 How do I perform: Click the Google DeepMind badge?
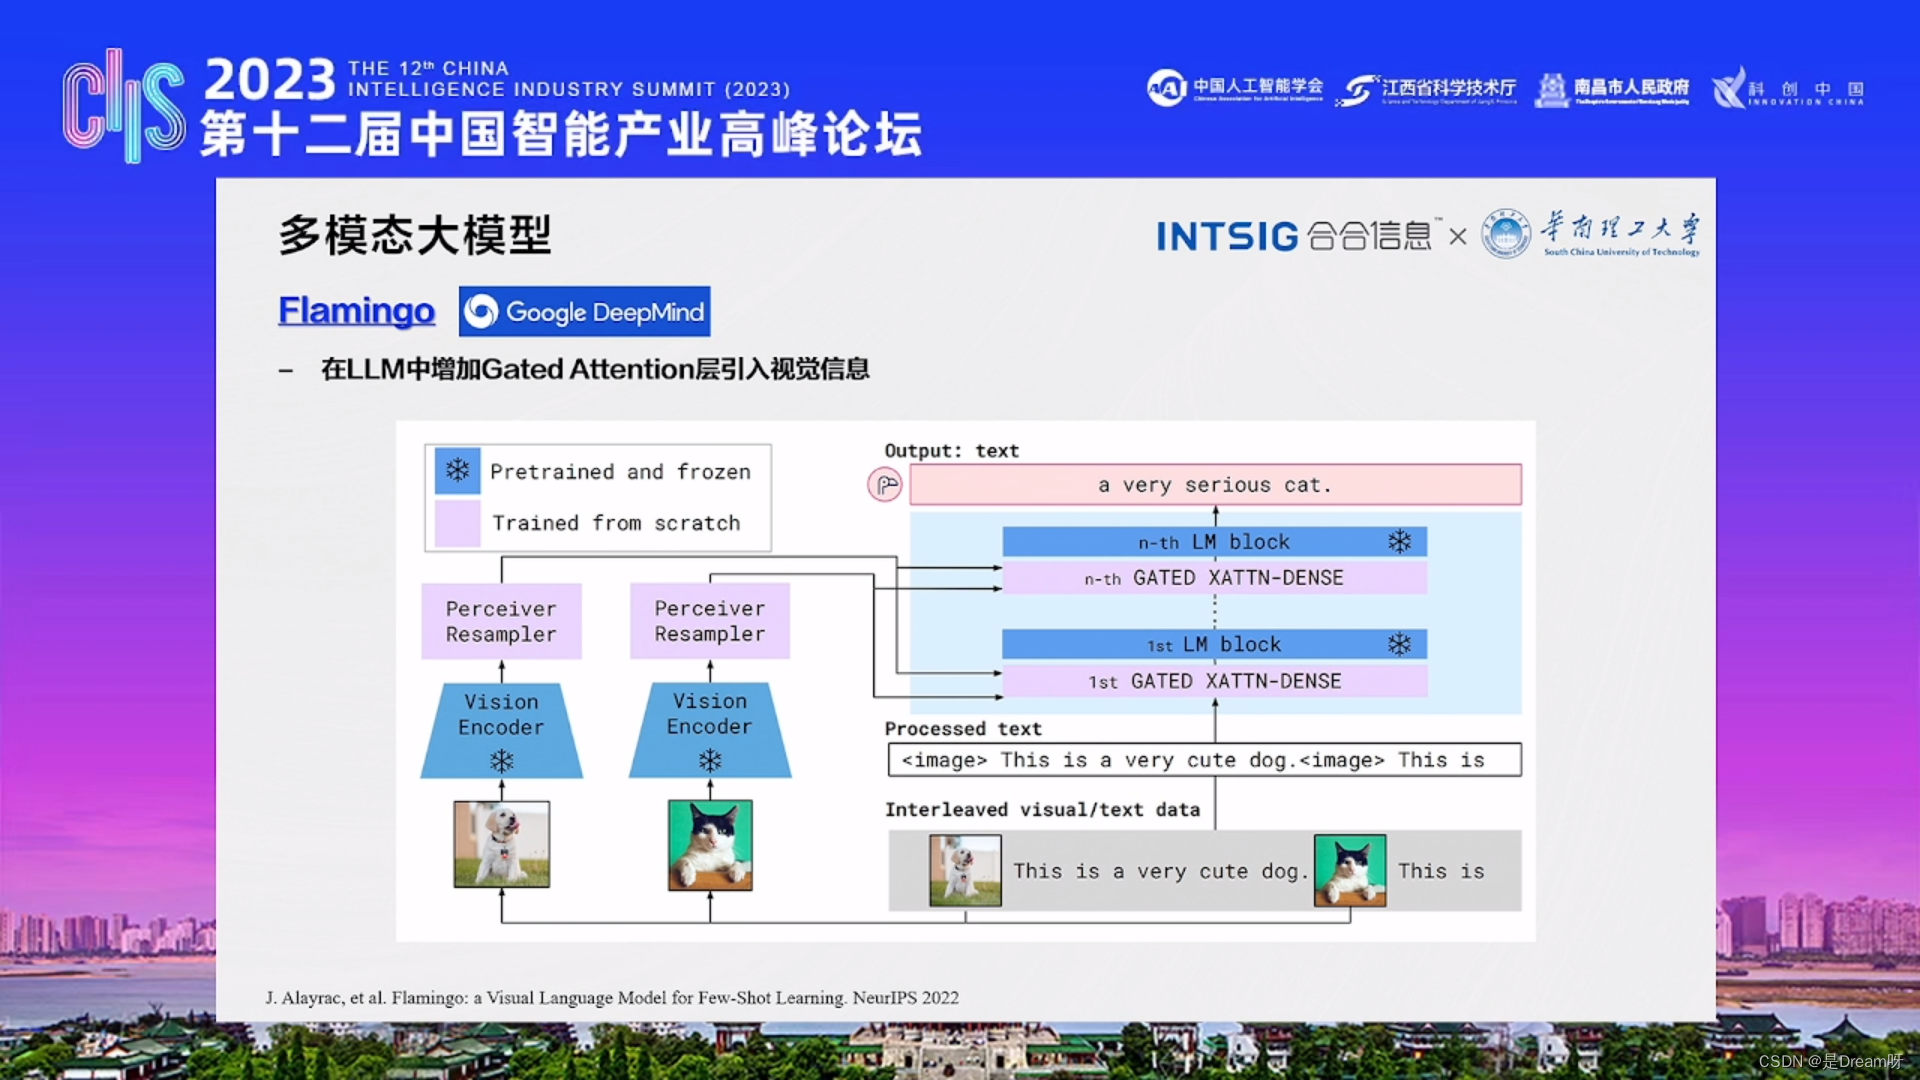(x=585, y=312)
